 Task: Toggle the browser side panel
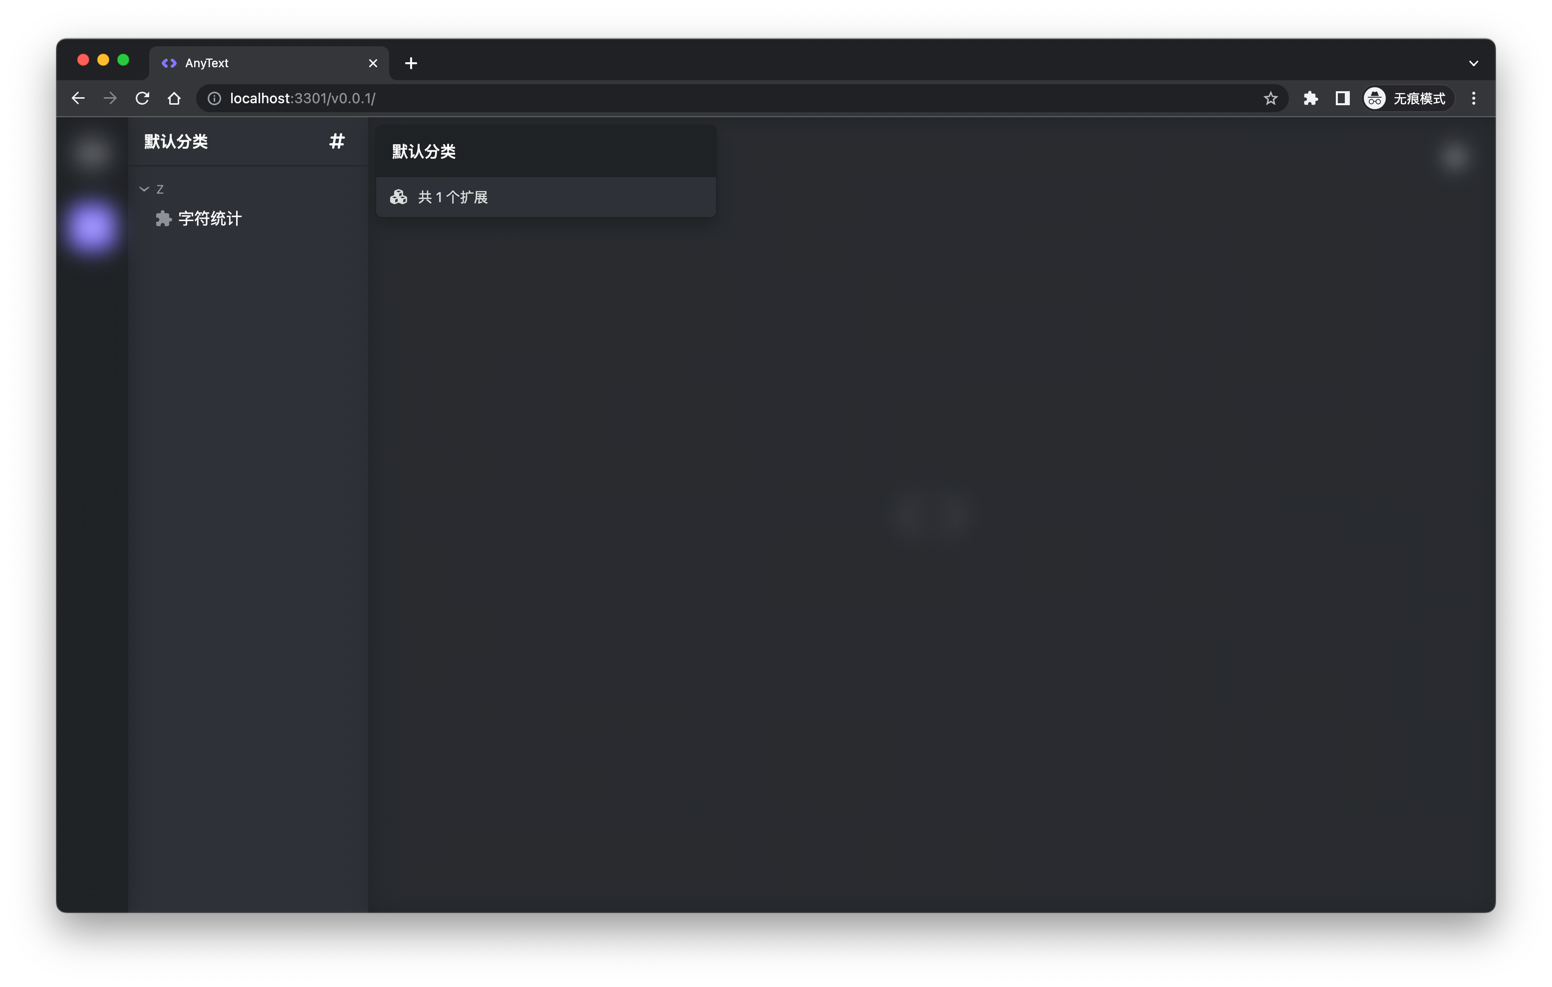[1342, 98]
